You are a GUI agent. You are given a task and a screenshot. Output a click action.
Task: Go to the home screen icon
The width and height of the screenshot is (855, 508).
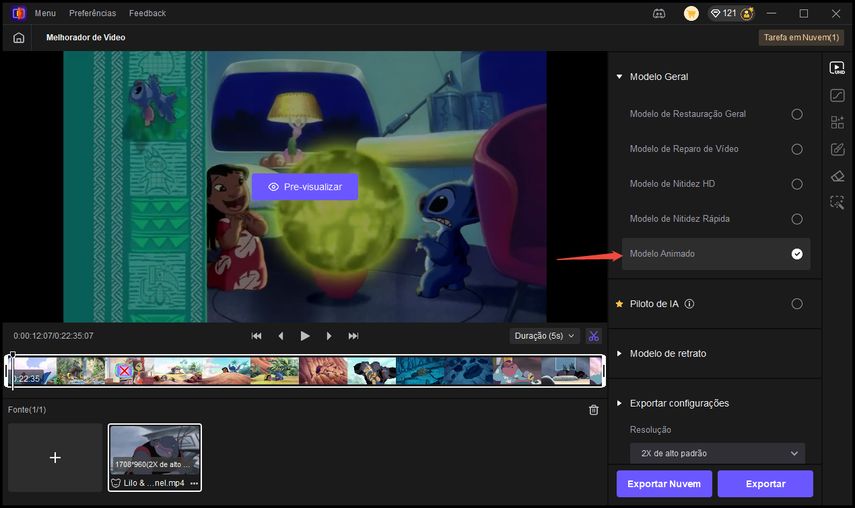19,38
